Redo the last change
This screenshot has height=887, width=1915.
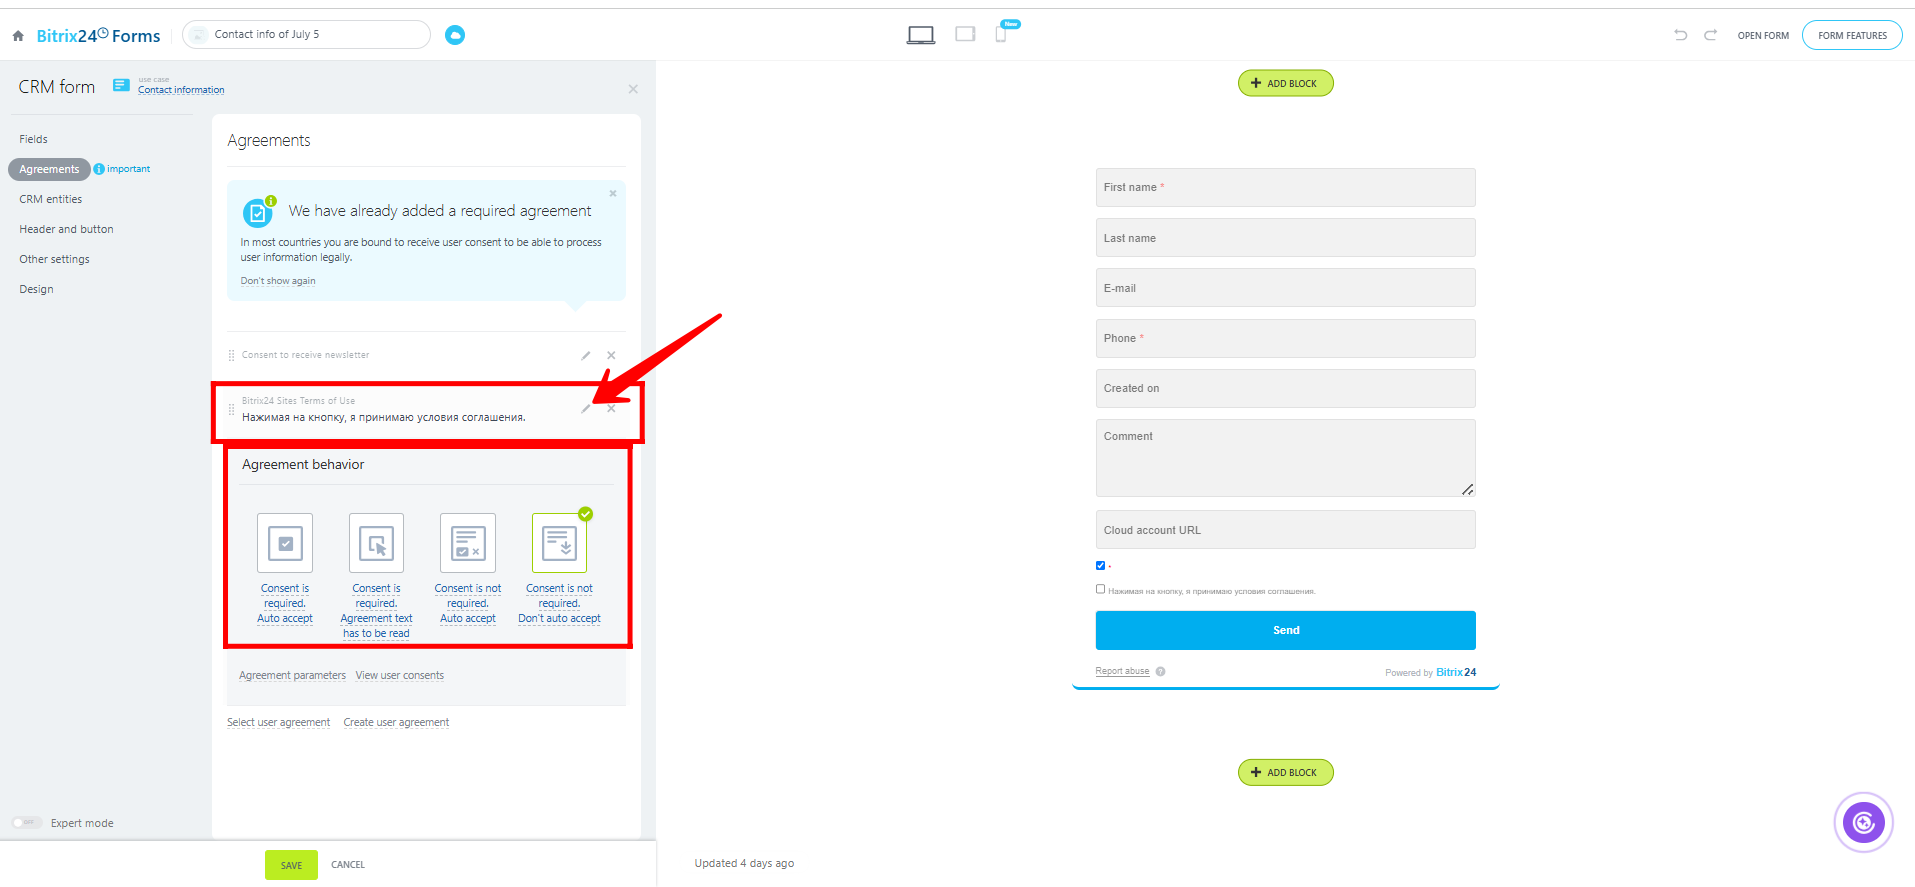(x=1711, y=35)
